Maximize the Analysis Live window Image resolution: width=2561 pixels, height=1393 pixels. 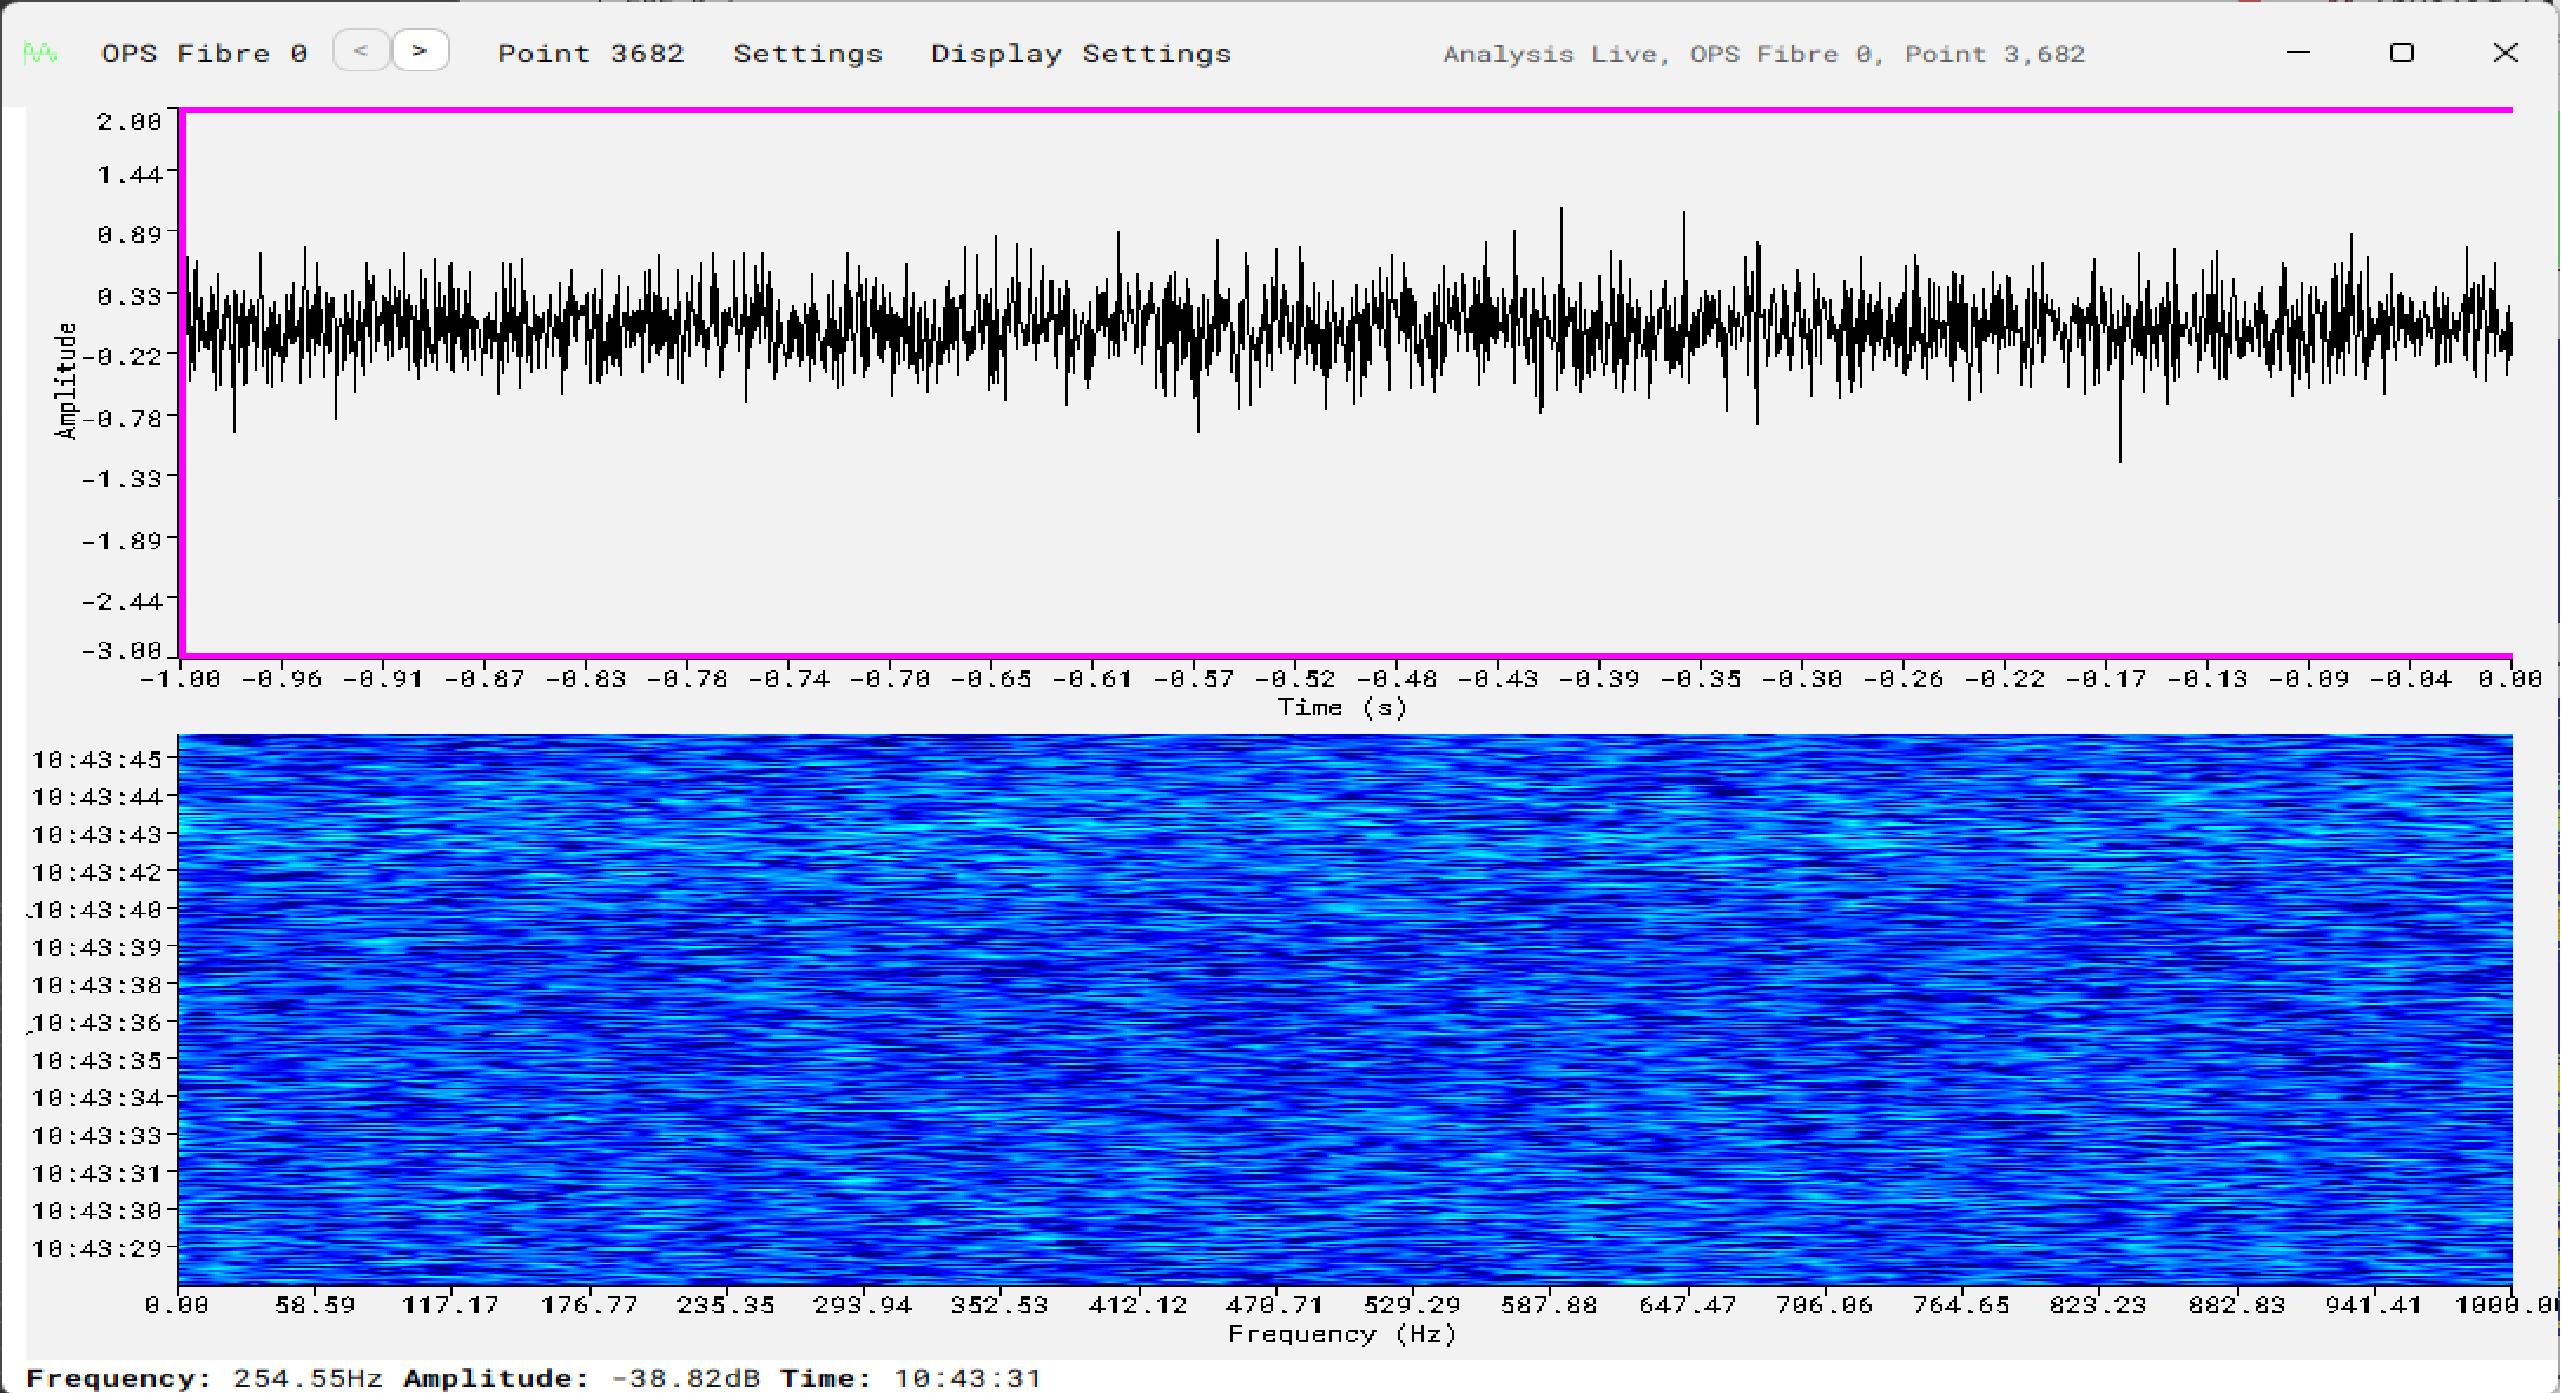(x=2401, y=52)
